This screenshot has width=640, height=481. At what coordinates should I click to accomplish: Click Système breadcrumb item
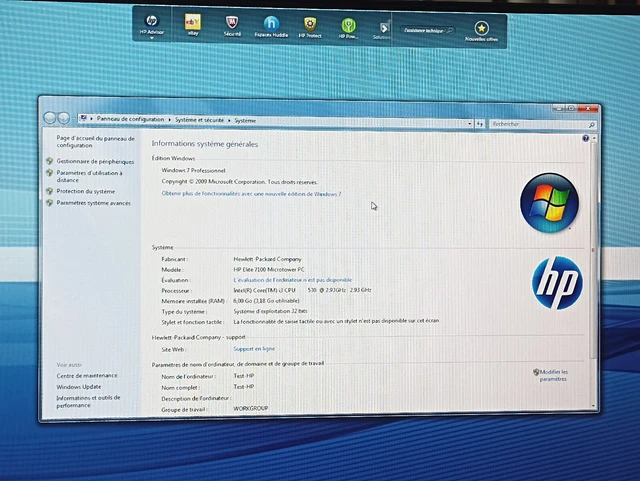(245, 121)
